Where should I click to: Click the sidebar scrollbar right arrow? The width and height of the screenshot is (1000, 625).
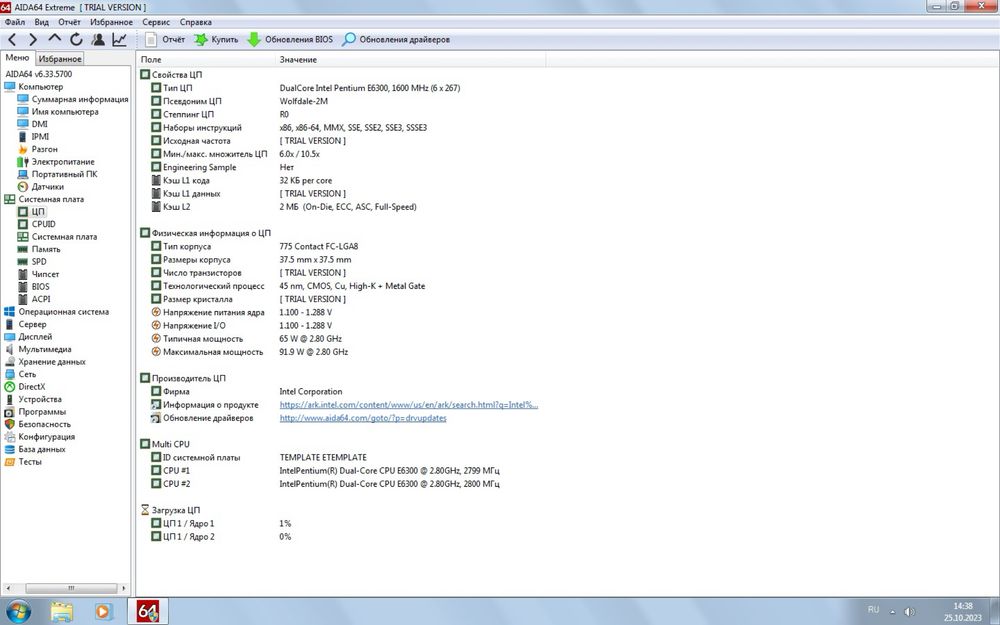tap(123, 588)
